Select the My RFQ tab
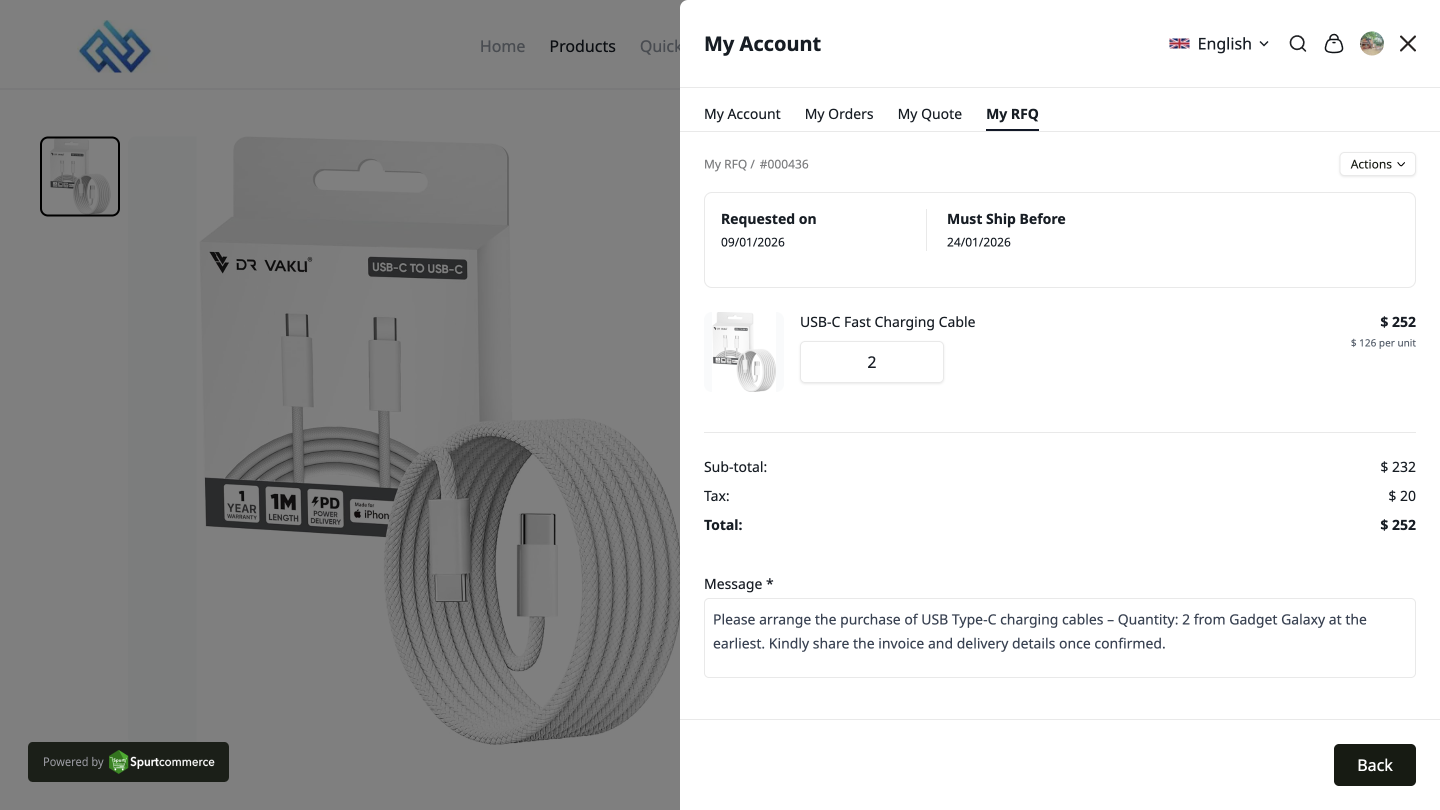This screenshot has height=810, width=1440. pos(1012,114)
